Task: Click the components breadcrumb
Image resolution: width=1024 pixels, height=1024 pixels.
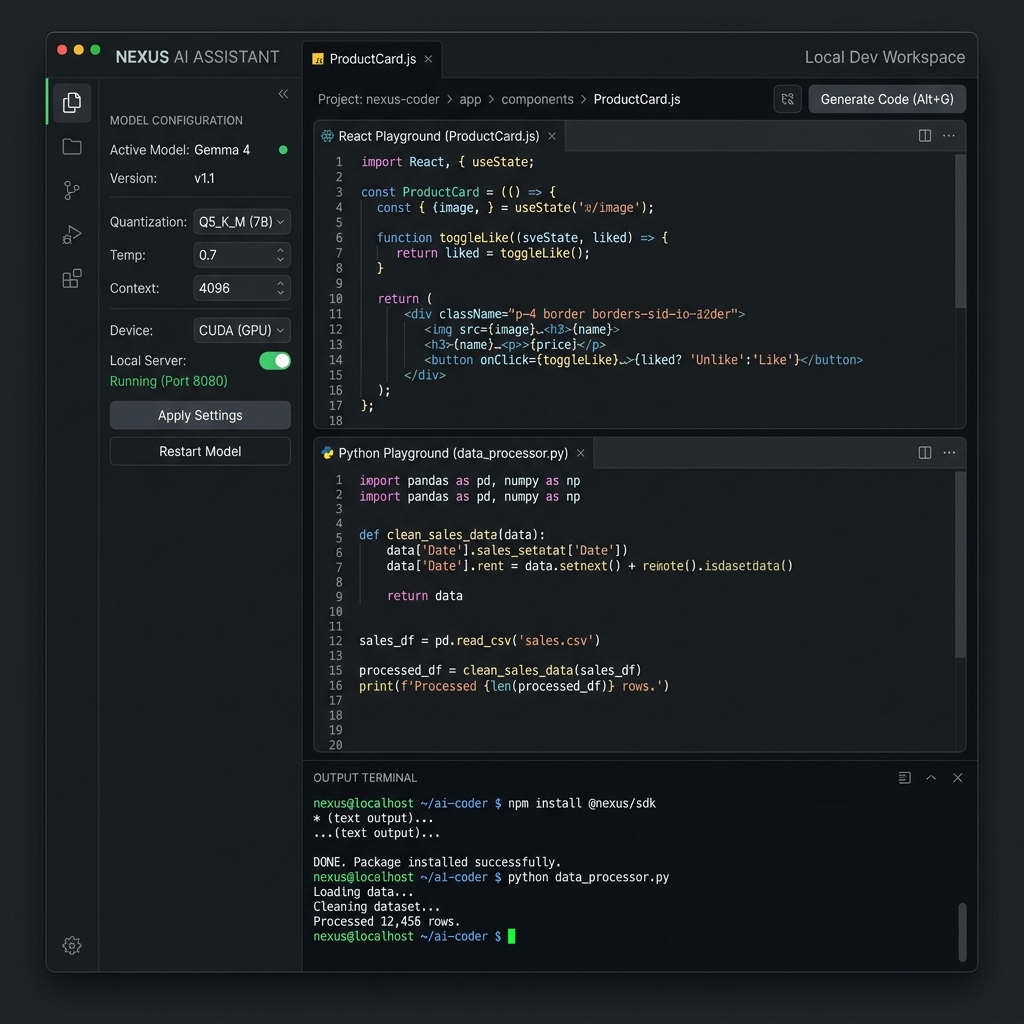Action: (537, 99)
